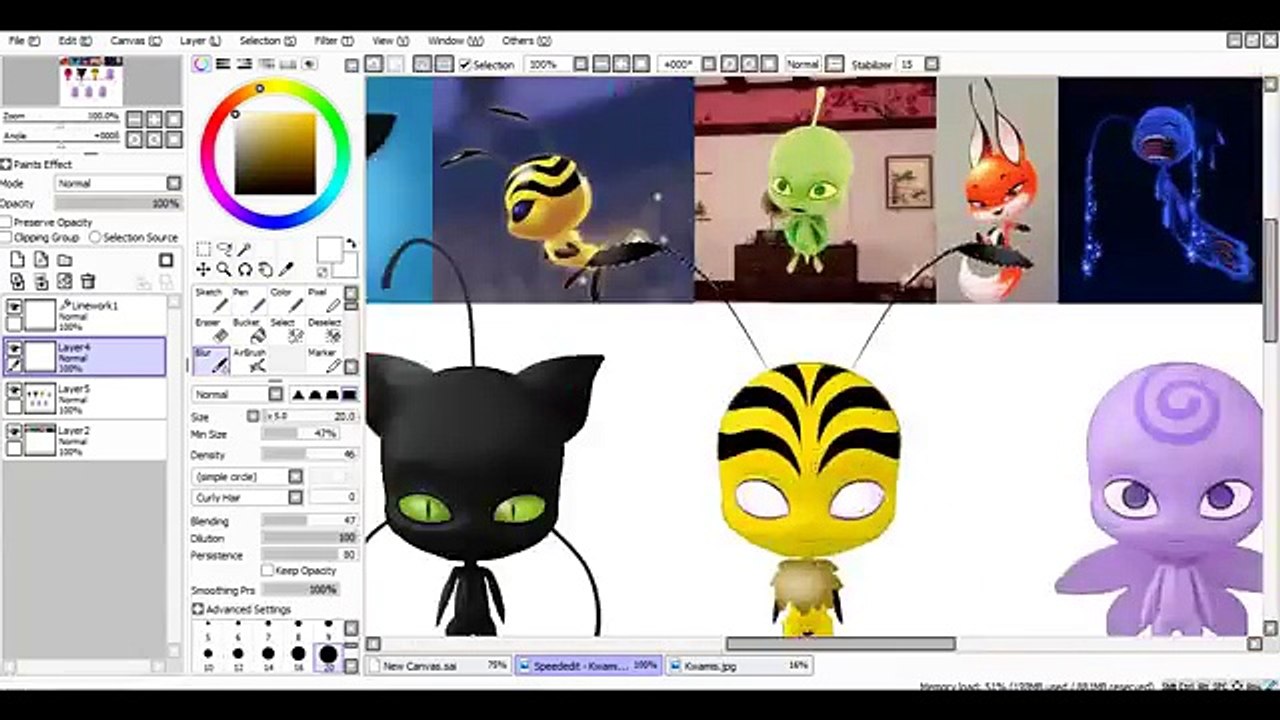Select the Color brush tool

[286, 300]
